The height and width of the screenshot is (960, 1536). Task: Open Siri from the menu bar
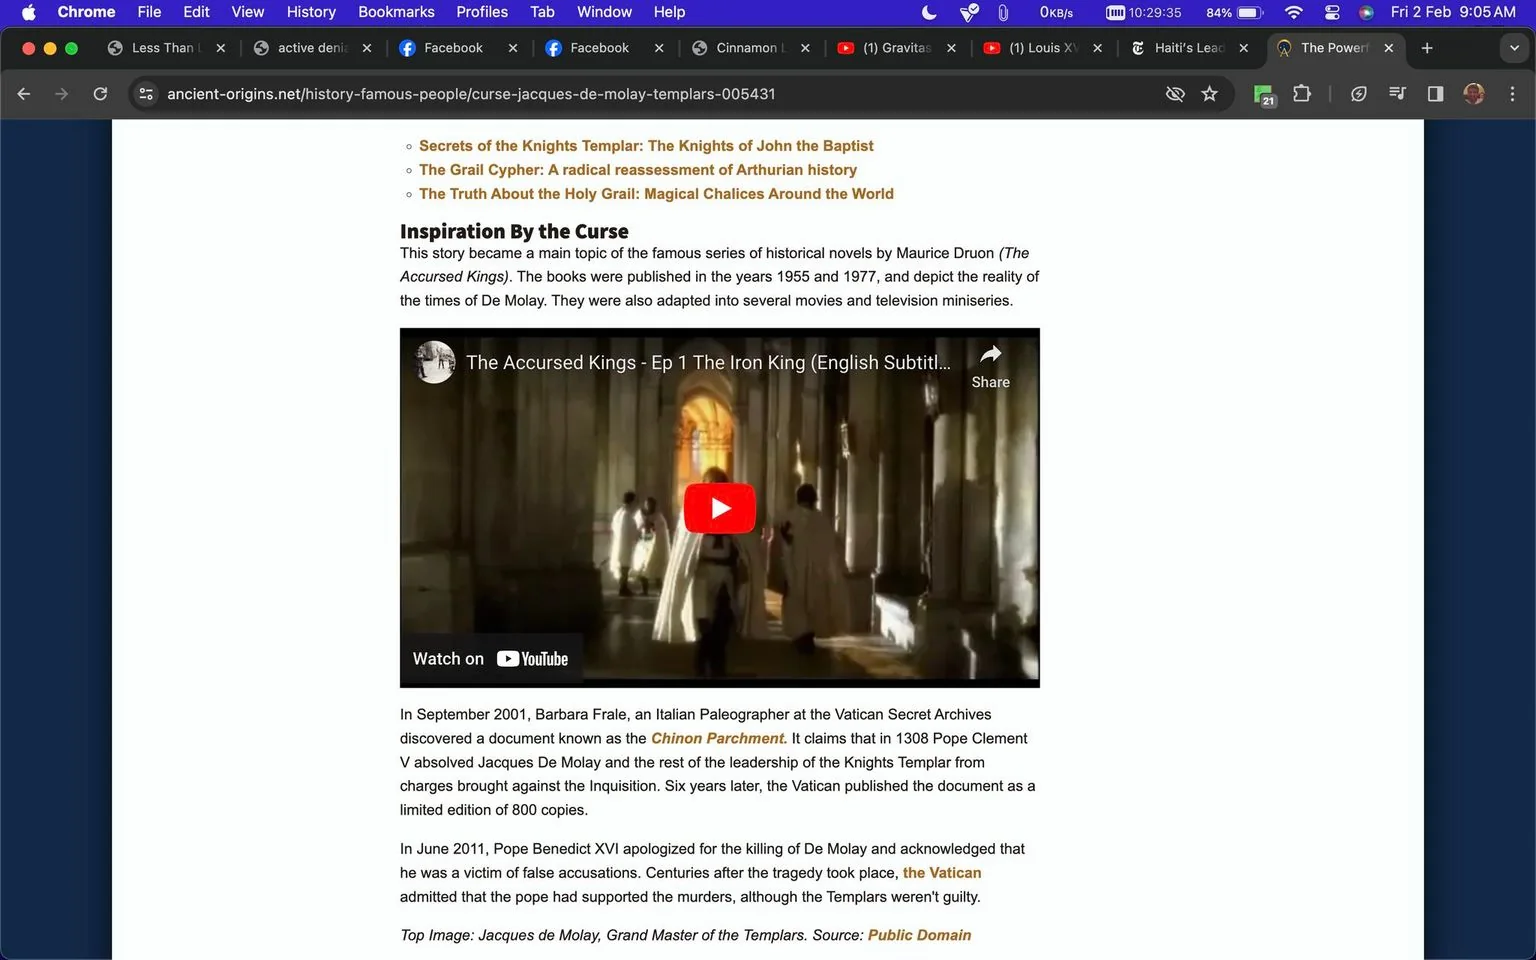(1366, 12)
